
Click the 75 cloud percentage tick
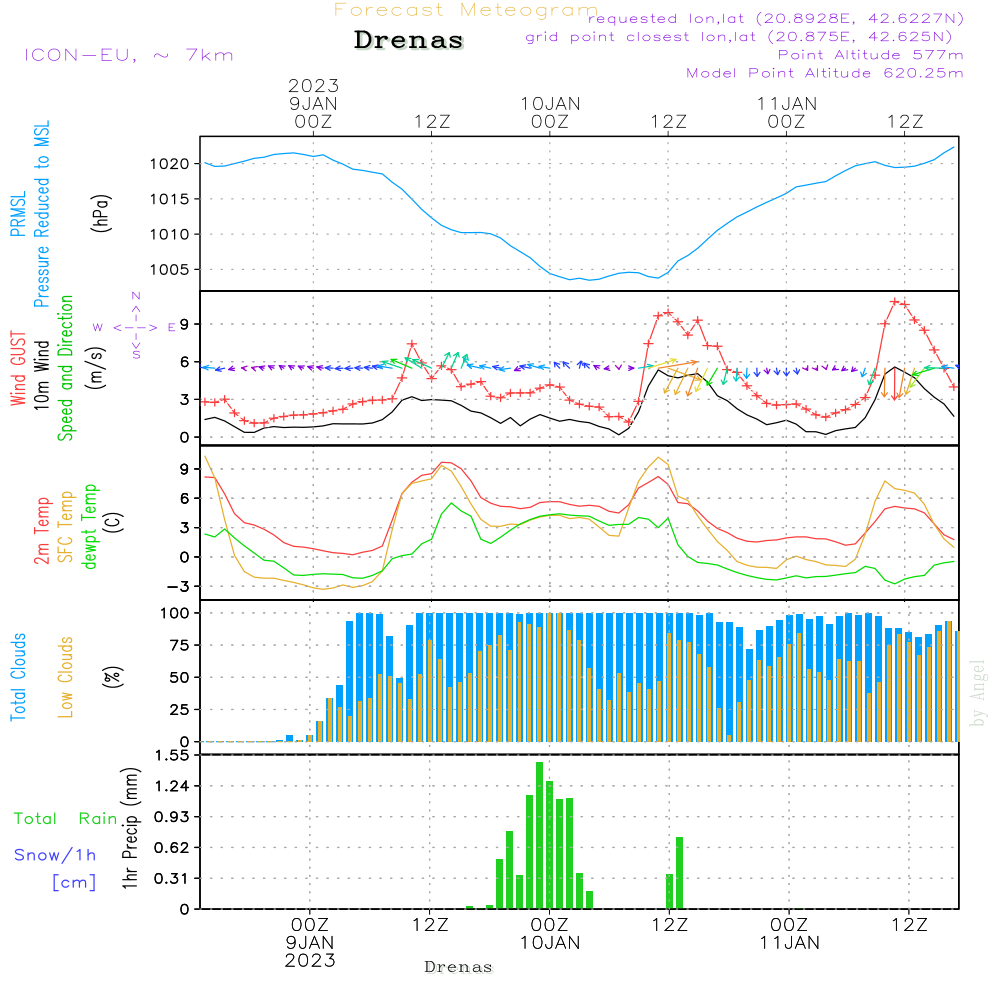pos(180,645)
